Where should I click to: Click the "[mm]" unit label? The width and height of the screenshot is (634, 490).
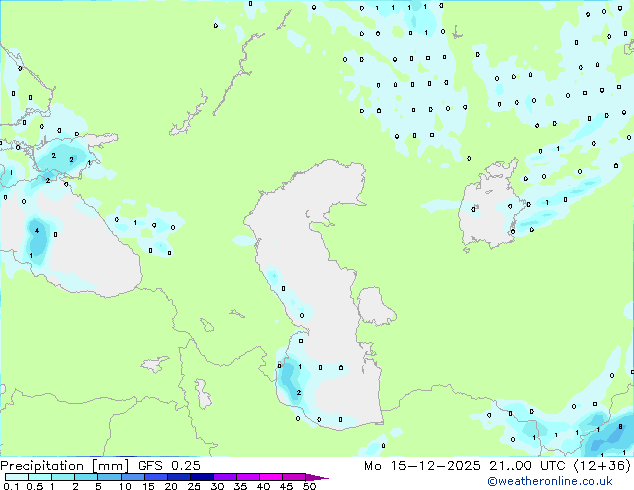(x=111, y=466)
